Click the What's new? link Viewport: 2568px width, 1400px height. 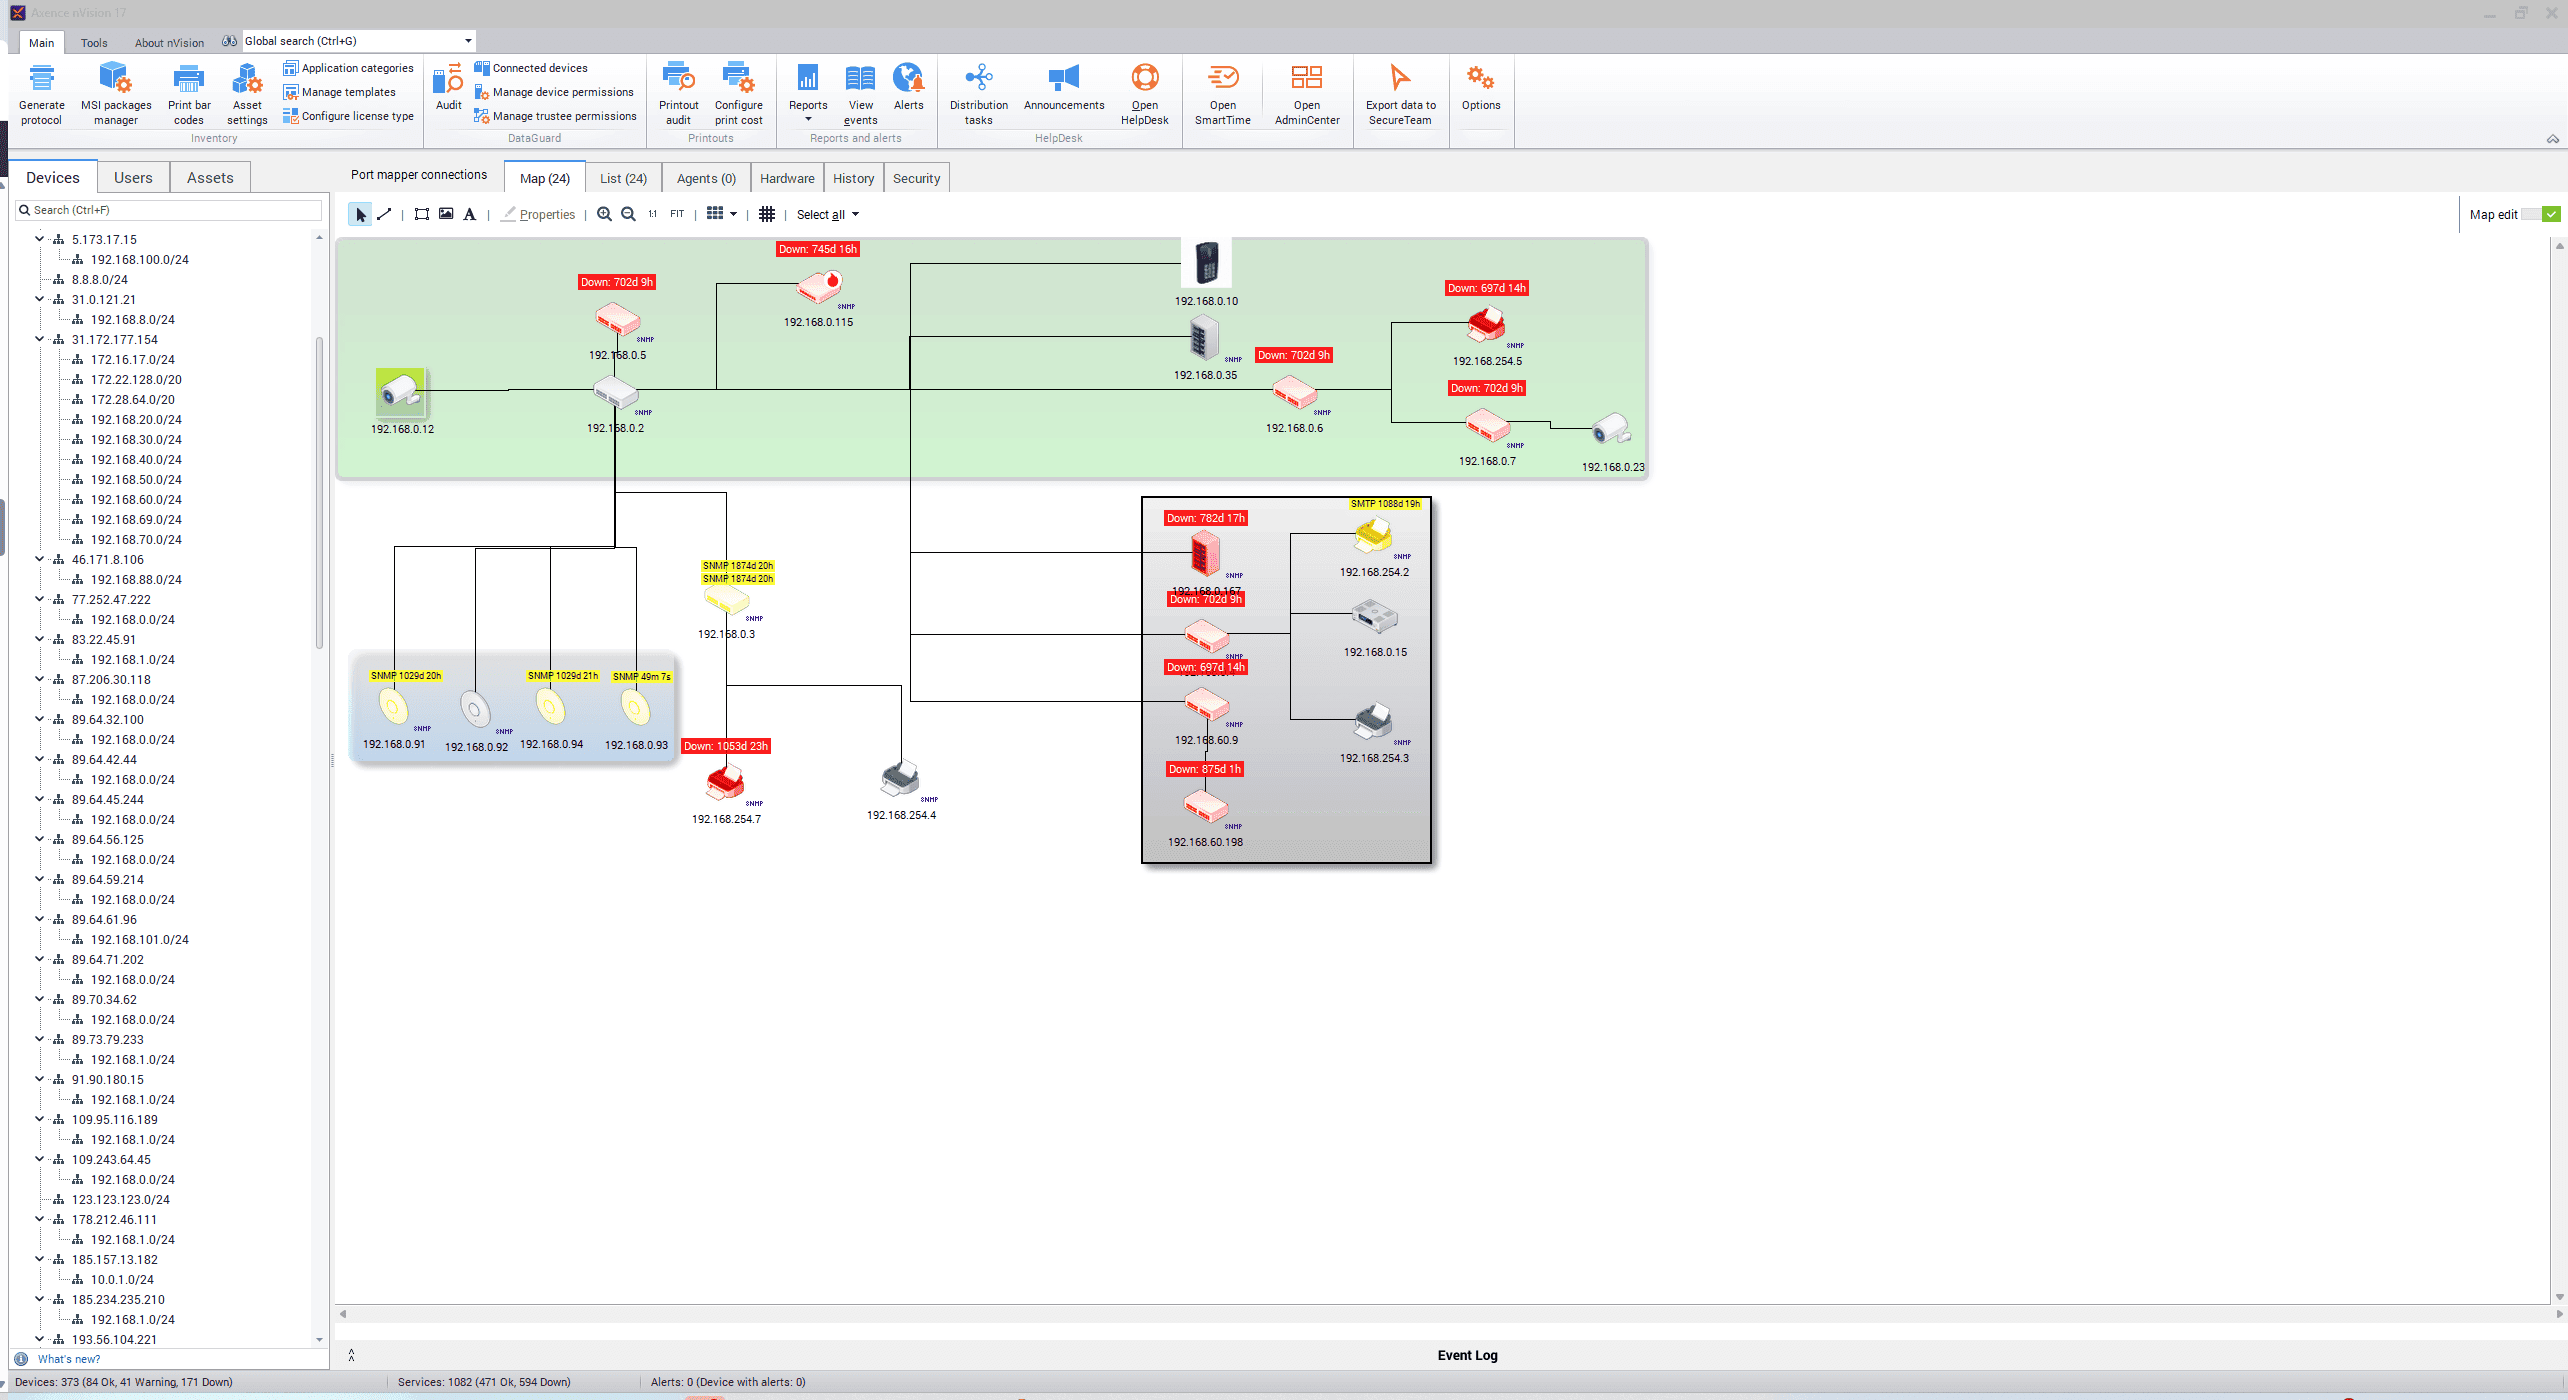point(69,1359)
